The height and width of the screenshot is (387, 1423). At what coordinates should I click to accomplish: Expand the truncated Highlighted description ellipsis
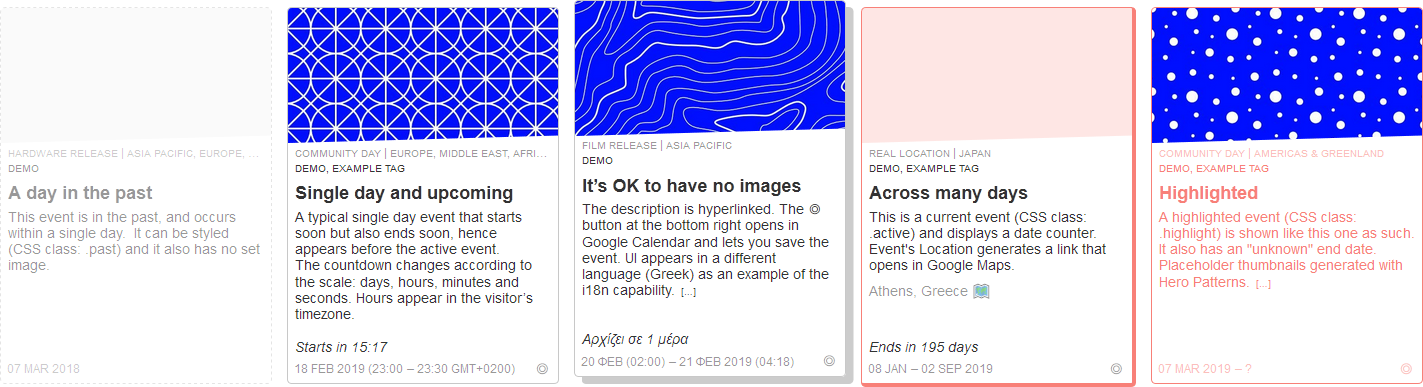click(1263, 284)
